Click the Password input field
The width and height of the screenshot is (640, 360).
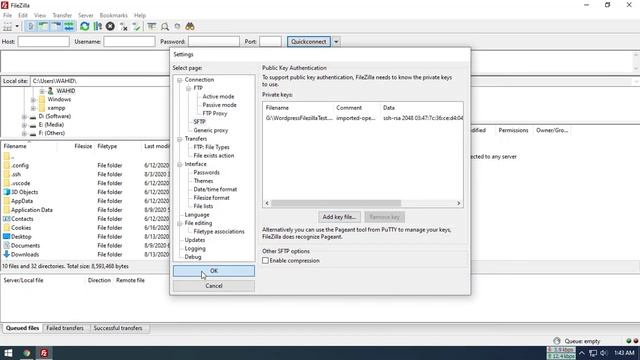[x=214, y=42]
